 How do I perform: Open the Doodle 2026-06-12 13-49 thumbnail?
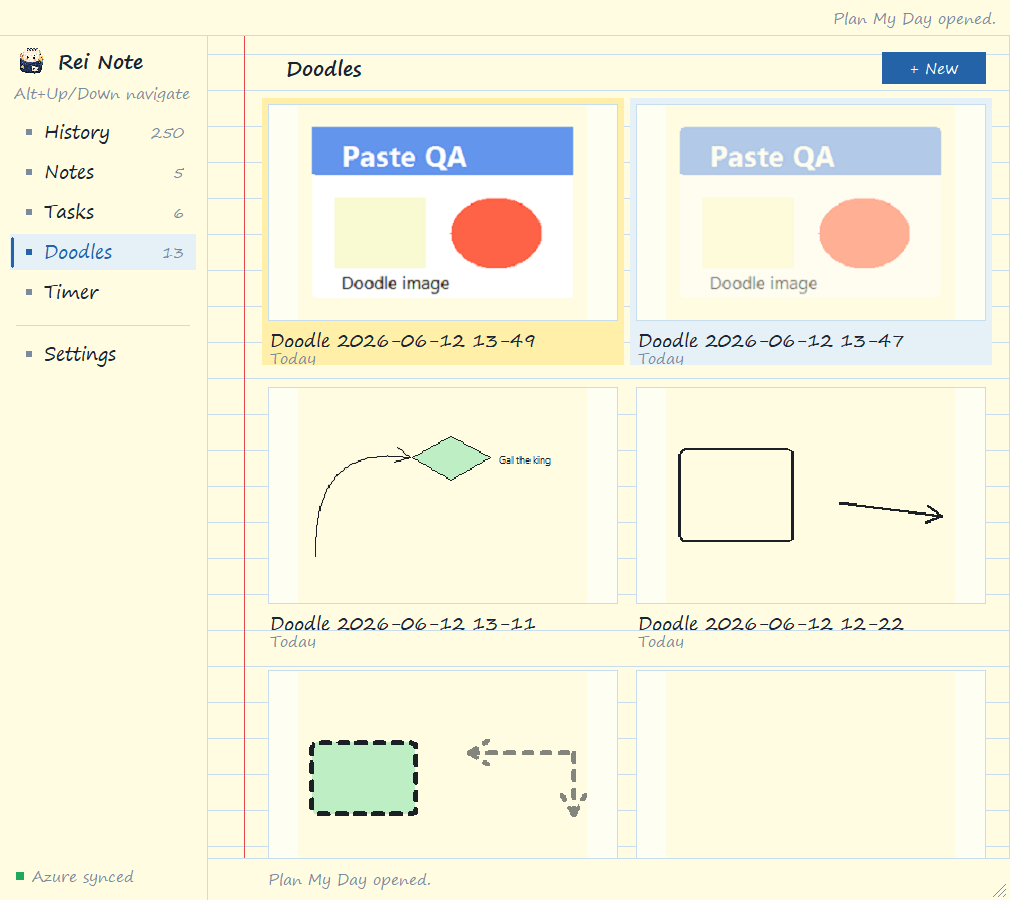coord(443,213)
